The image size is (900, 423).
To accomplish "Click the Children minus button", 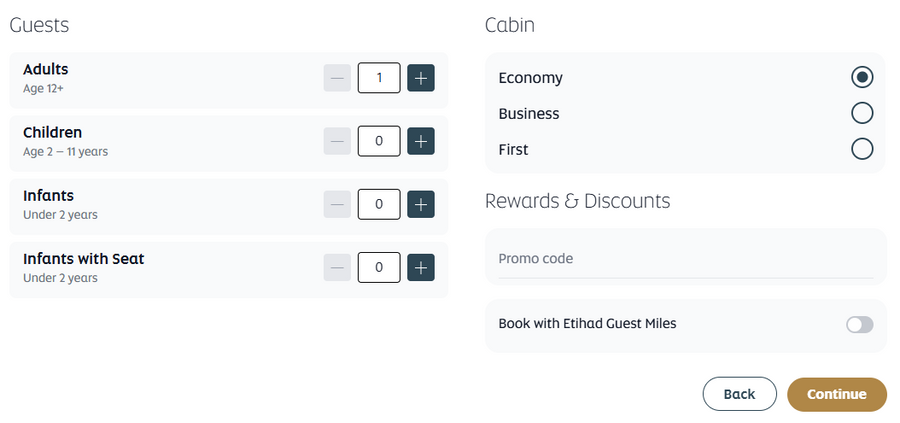I will click(x=337, y=141).
